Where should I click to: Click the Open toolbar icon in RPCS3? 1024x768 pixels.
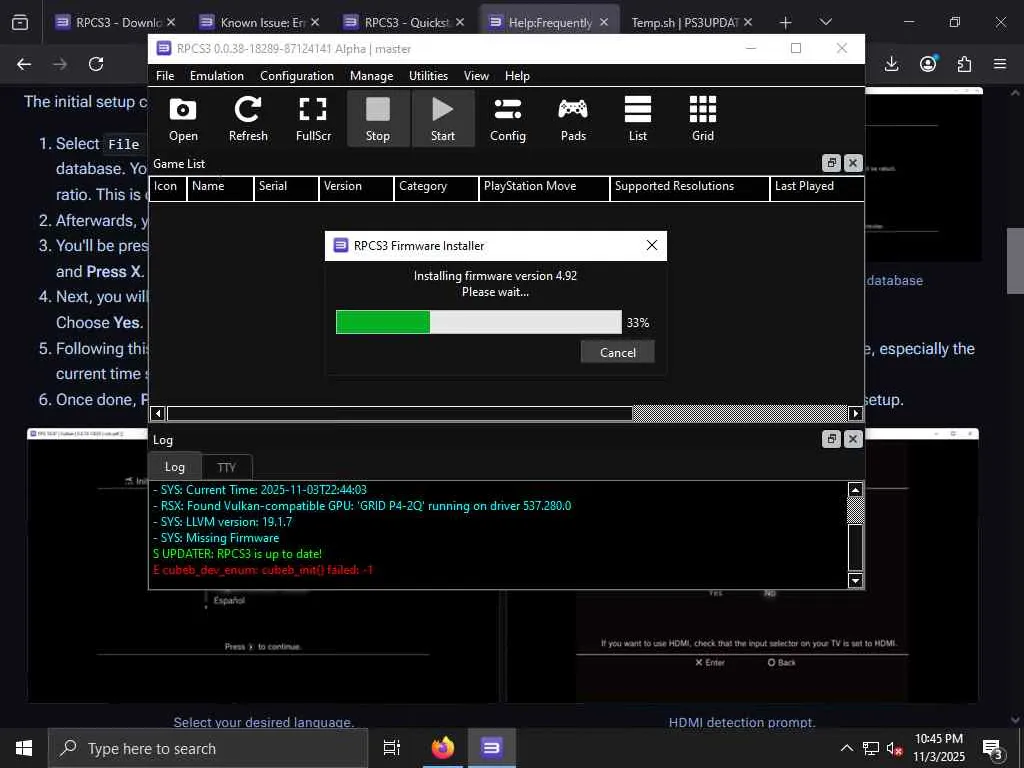point(183,119)
